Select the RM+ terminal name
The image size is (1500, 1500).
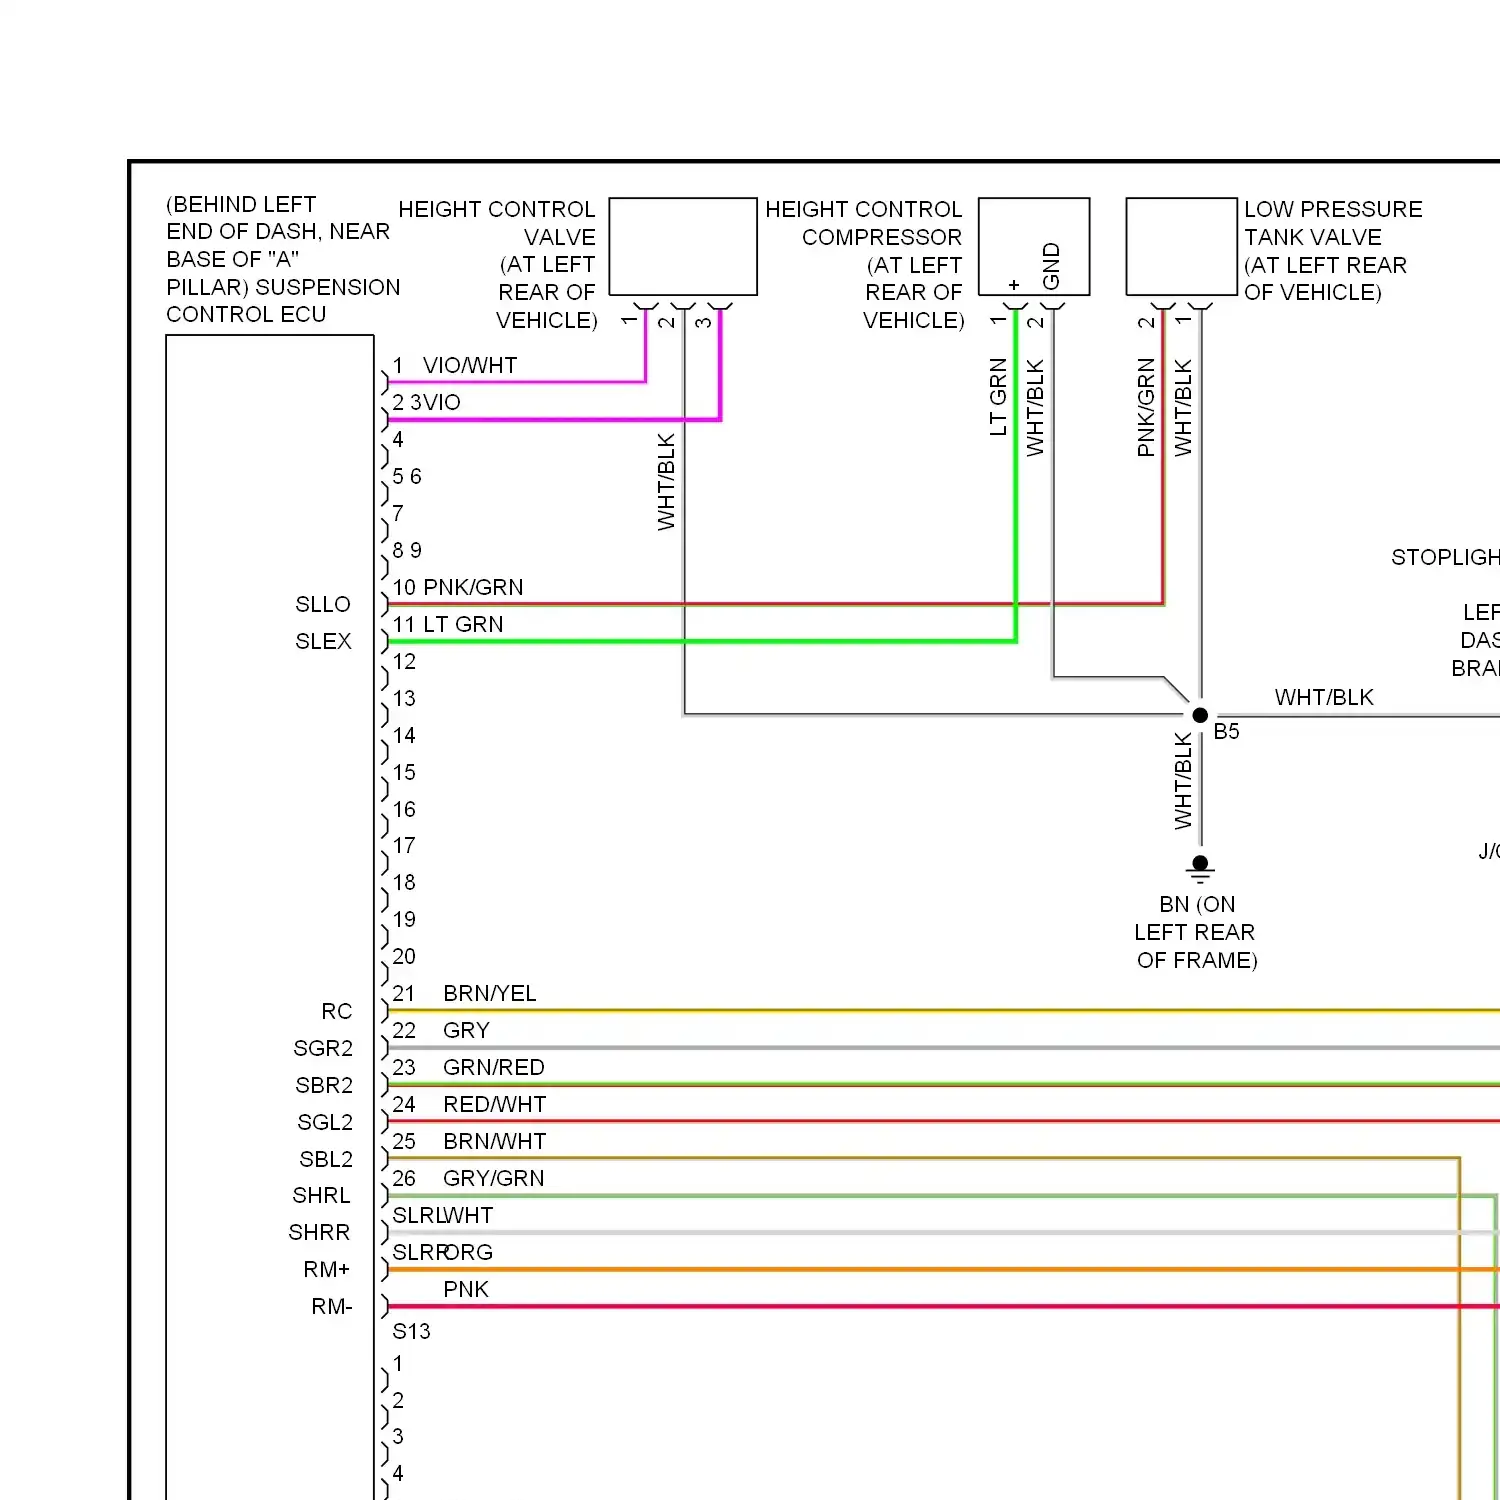tap(327, 1269)
